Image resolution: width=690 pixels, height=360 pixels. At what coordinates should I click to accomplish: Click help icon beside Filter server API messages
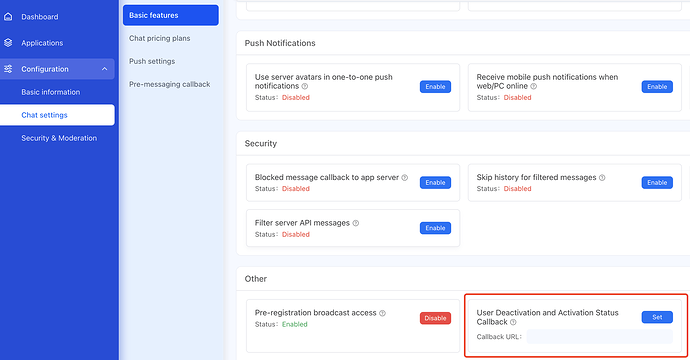click(x=356, y=223)
